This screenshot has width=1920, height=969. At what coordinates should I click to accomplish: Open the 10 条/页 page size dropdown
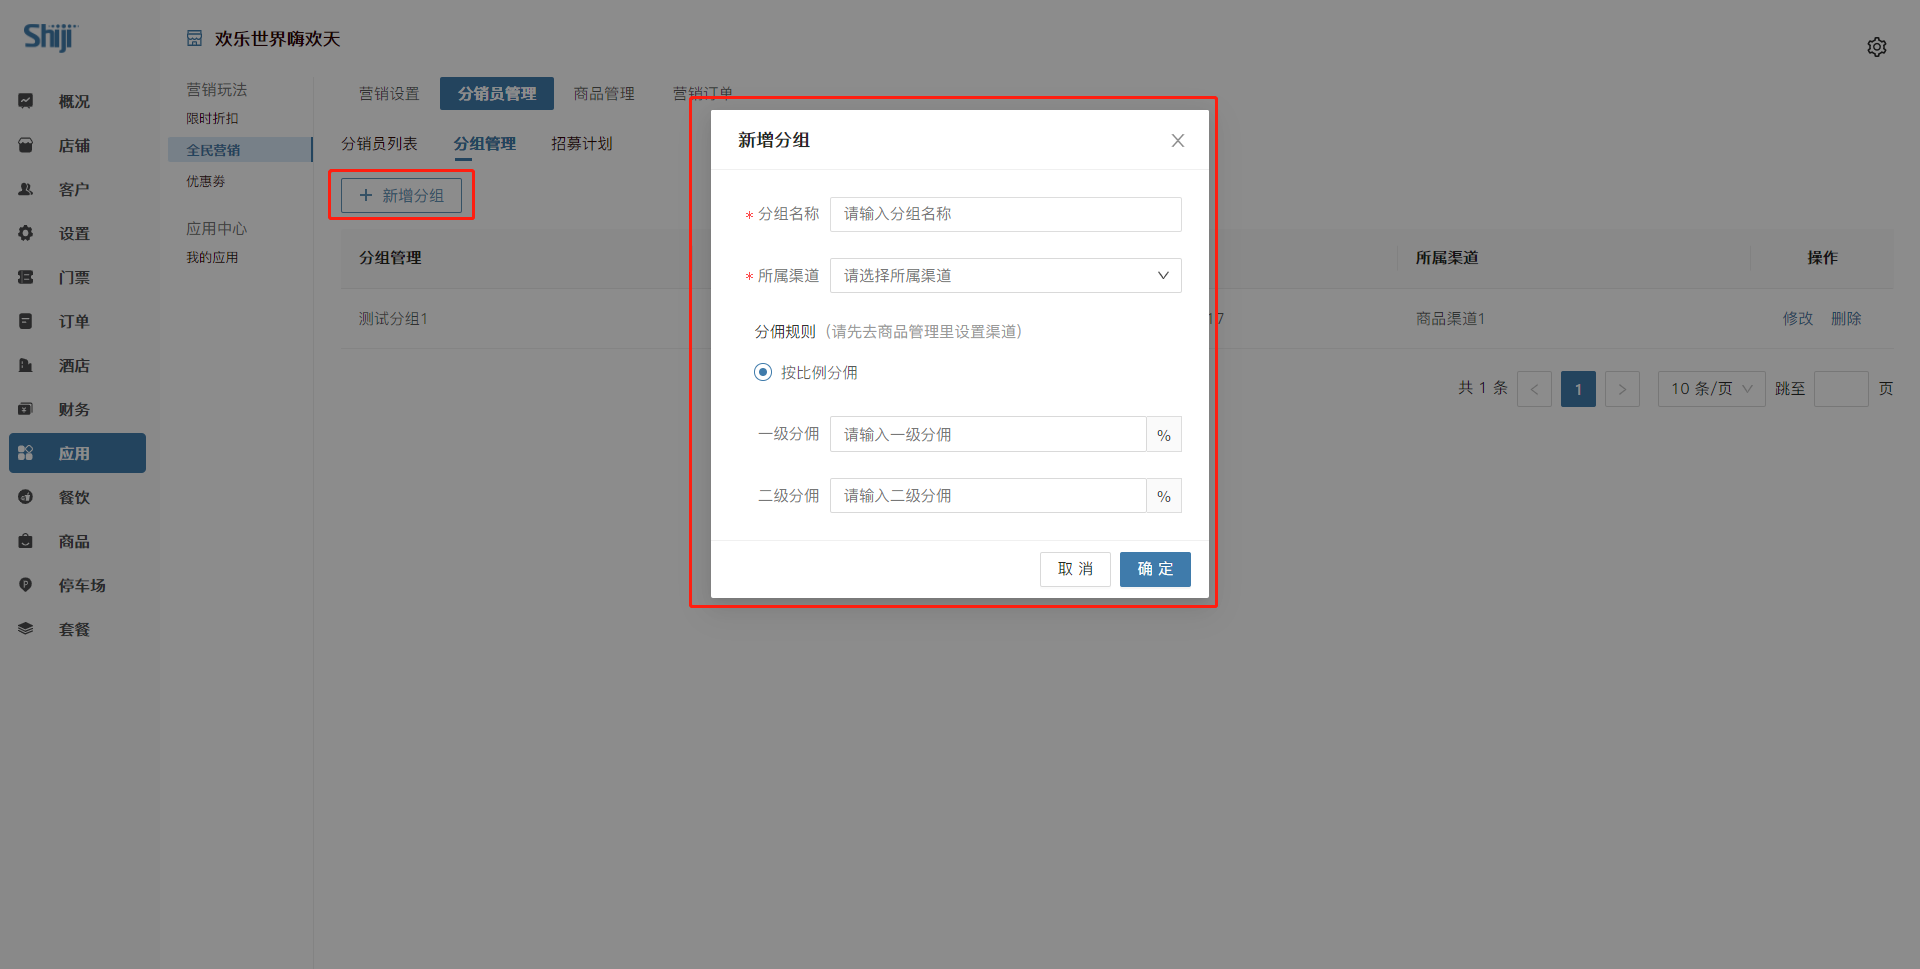[x=1711, y=389]
